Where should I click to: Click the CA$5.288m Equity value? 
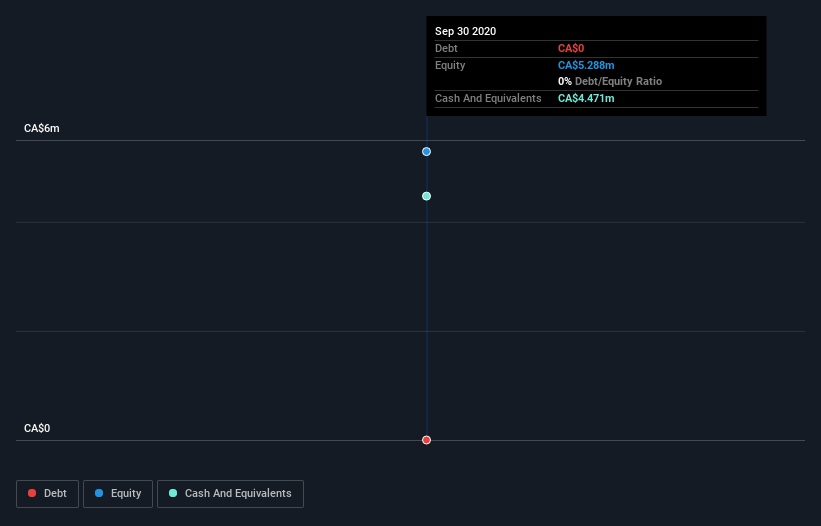586,65
